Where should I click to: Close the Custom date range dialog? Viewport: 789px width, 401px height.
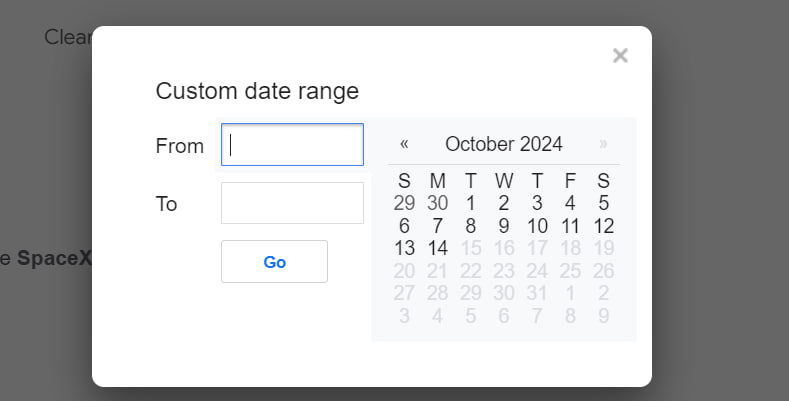[620, 56]
